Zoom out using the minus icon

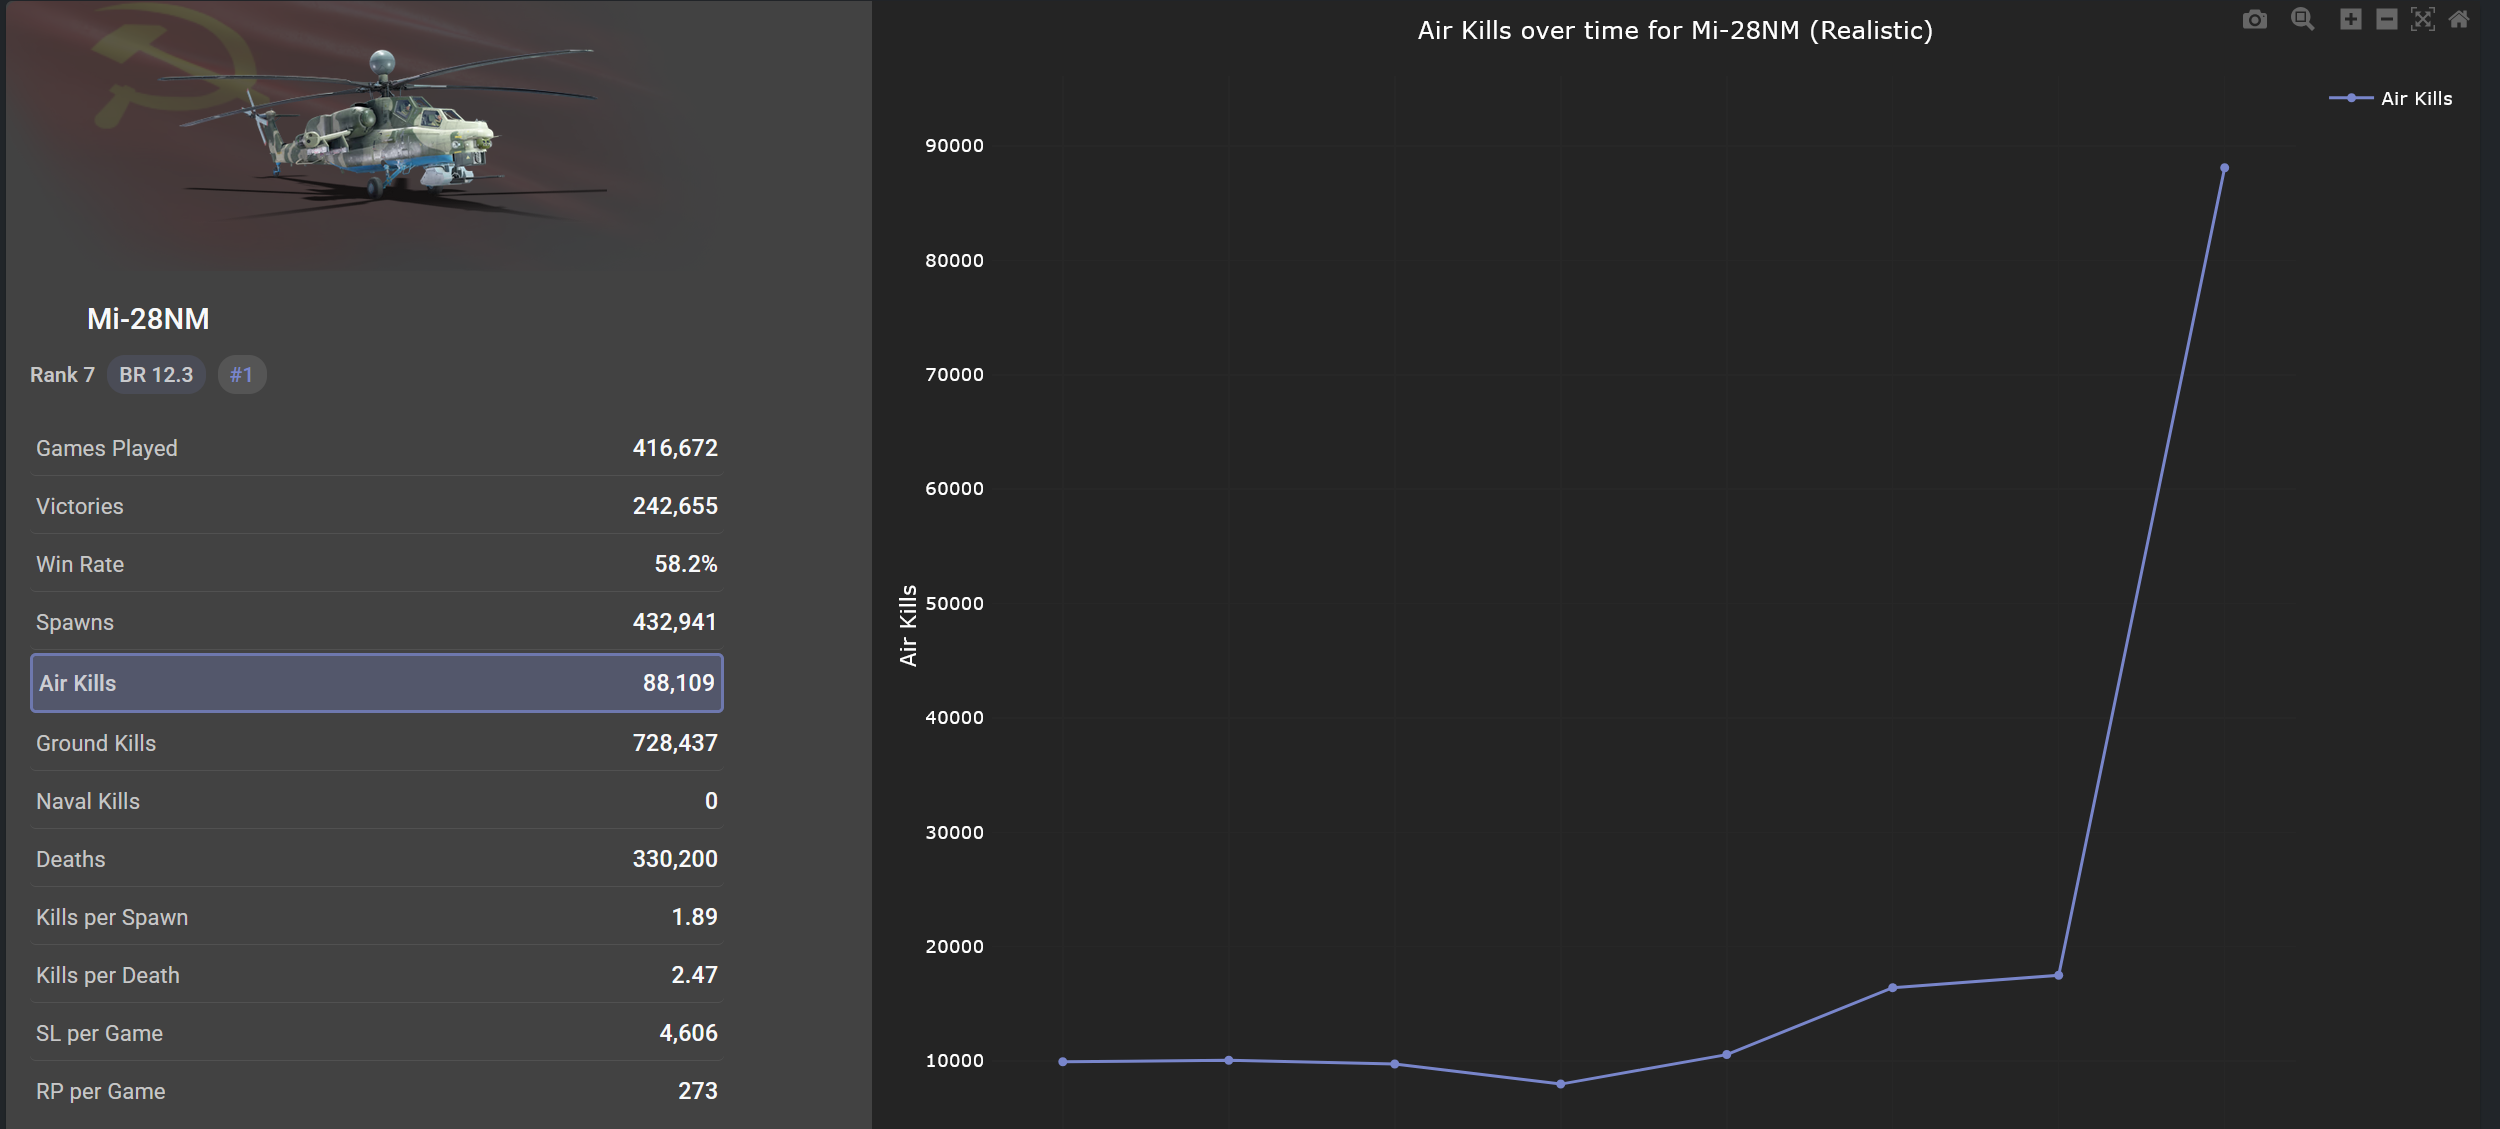click(2386, 19)
